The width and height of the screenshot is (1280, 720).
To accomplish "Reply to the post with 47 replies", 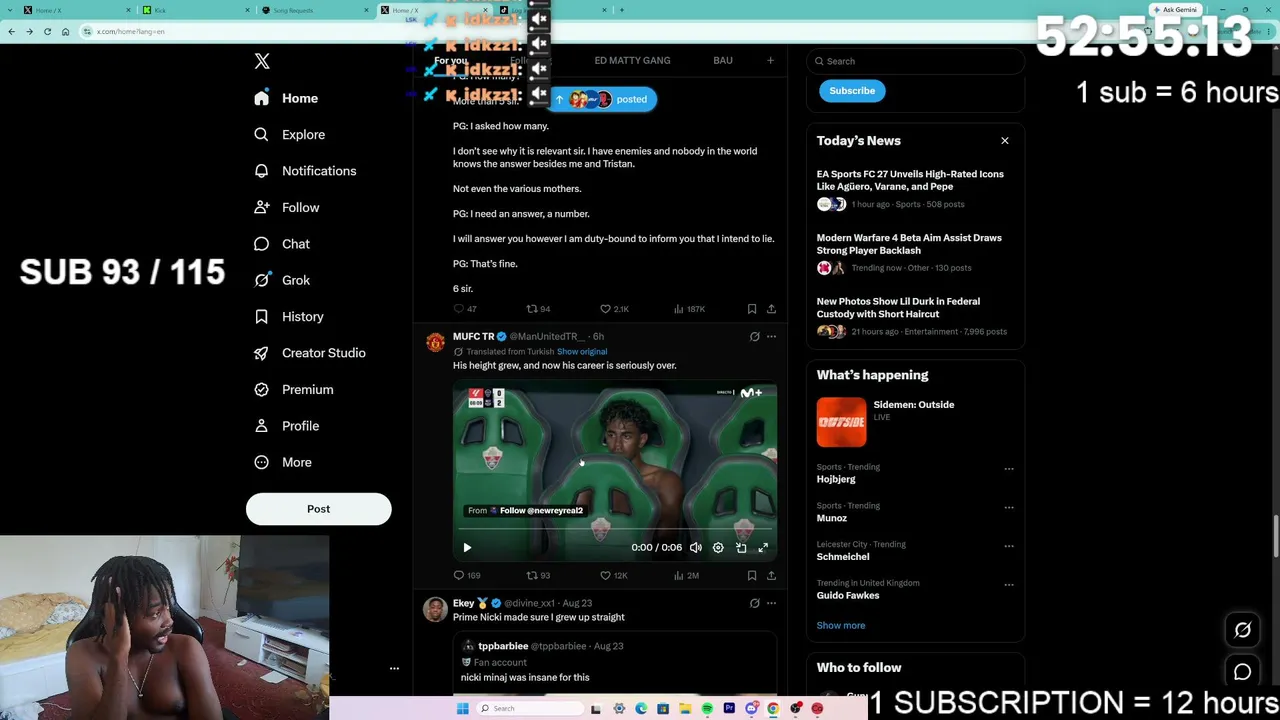I will [x=465, y=309].
